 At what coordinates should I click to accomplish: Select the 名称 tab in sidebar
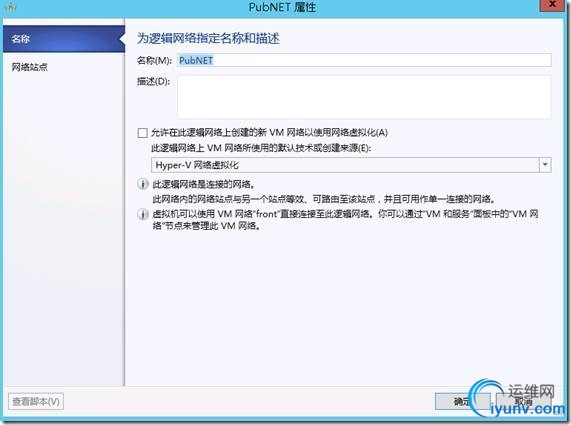point(64,39)
